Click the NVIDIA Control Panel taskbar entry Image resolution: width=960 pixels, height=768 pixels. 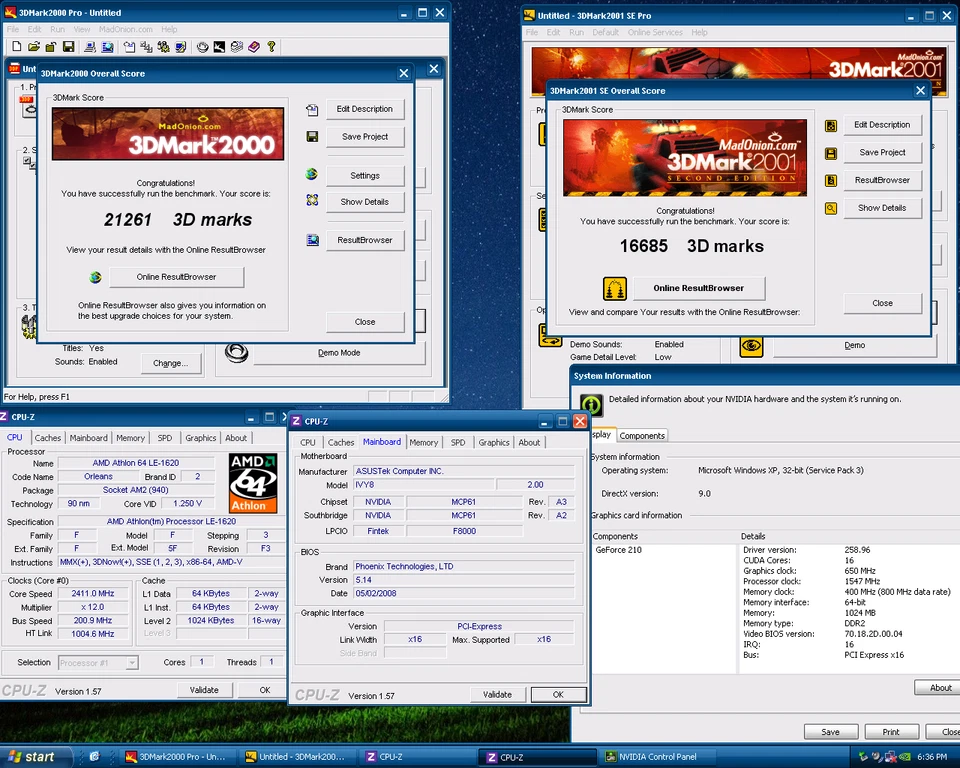click(657, 757)
